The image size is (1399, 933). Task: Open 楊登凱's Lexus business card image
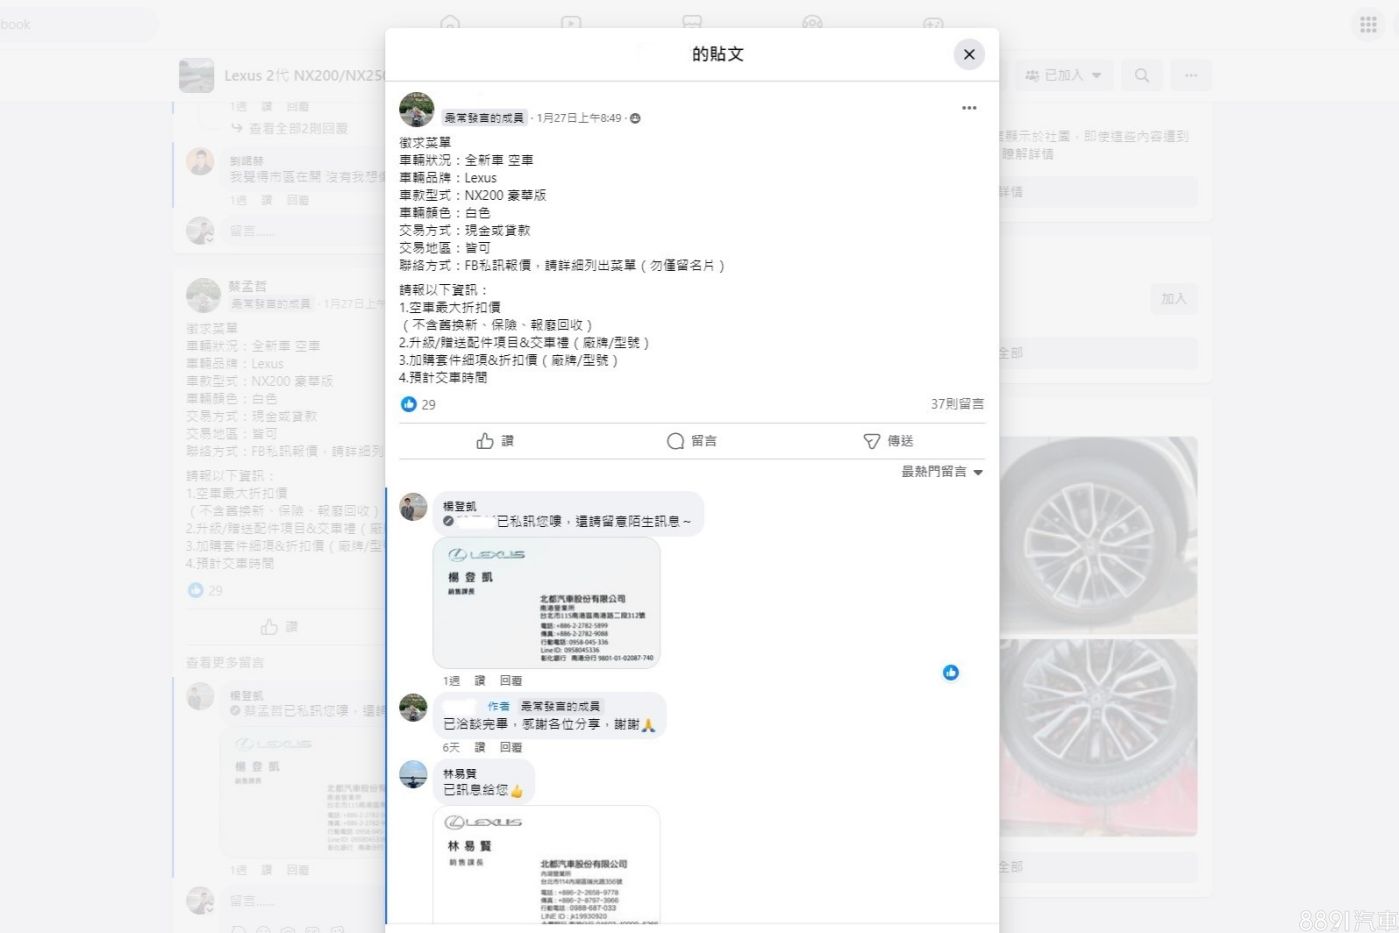[x=546, y=603]
